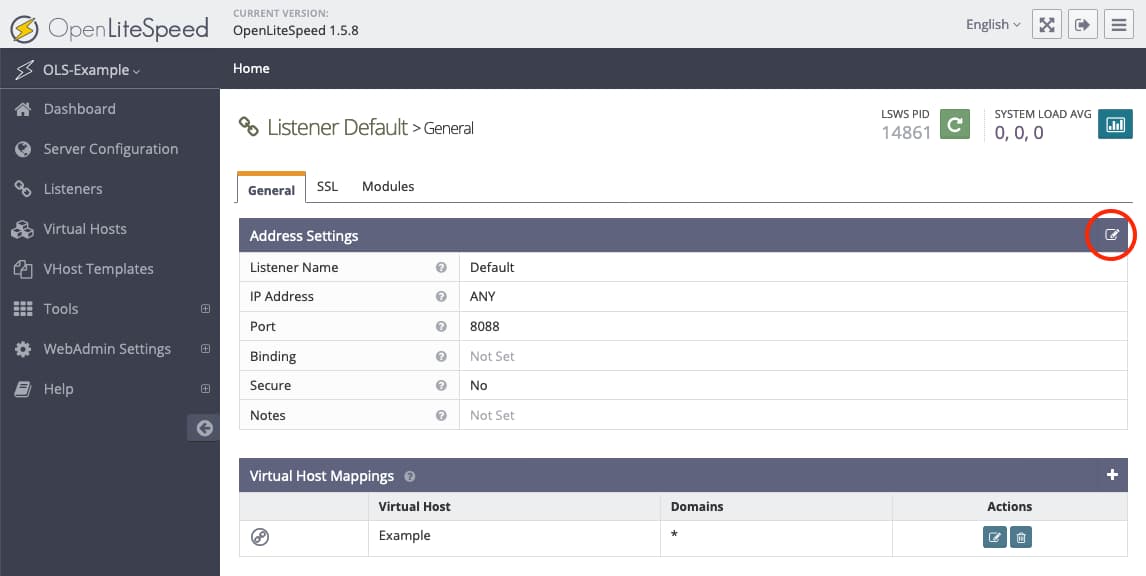
Task: Open Dashboard in the sidebar
Action: (79, 109)
